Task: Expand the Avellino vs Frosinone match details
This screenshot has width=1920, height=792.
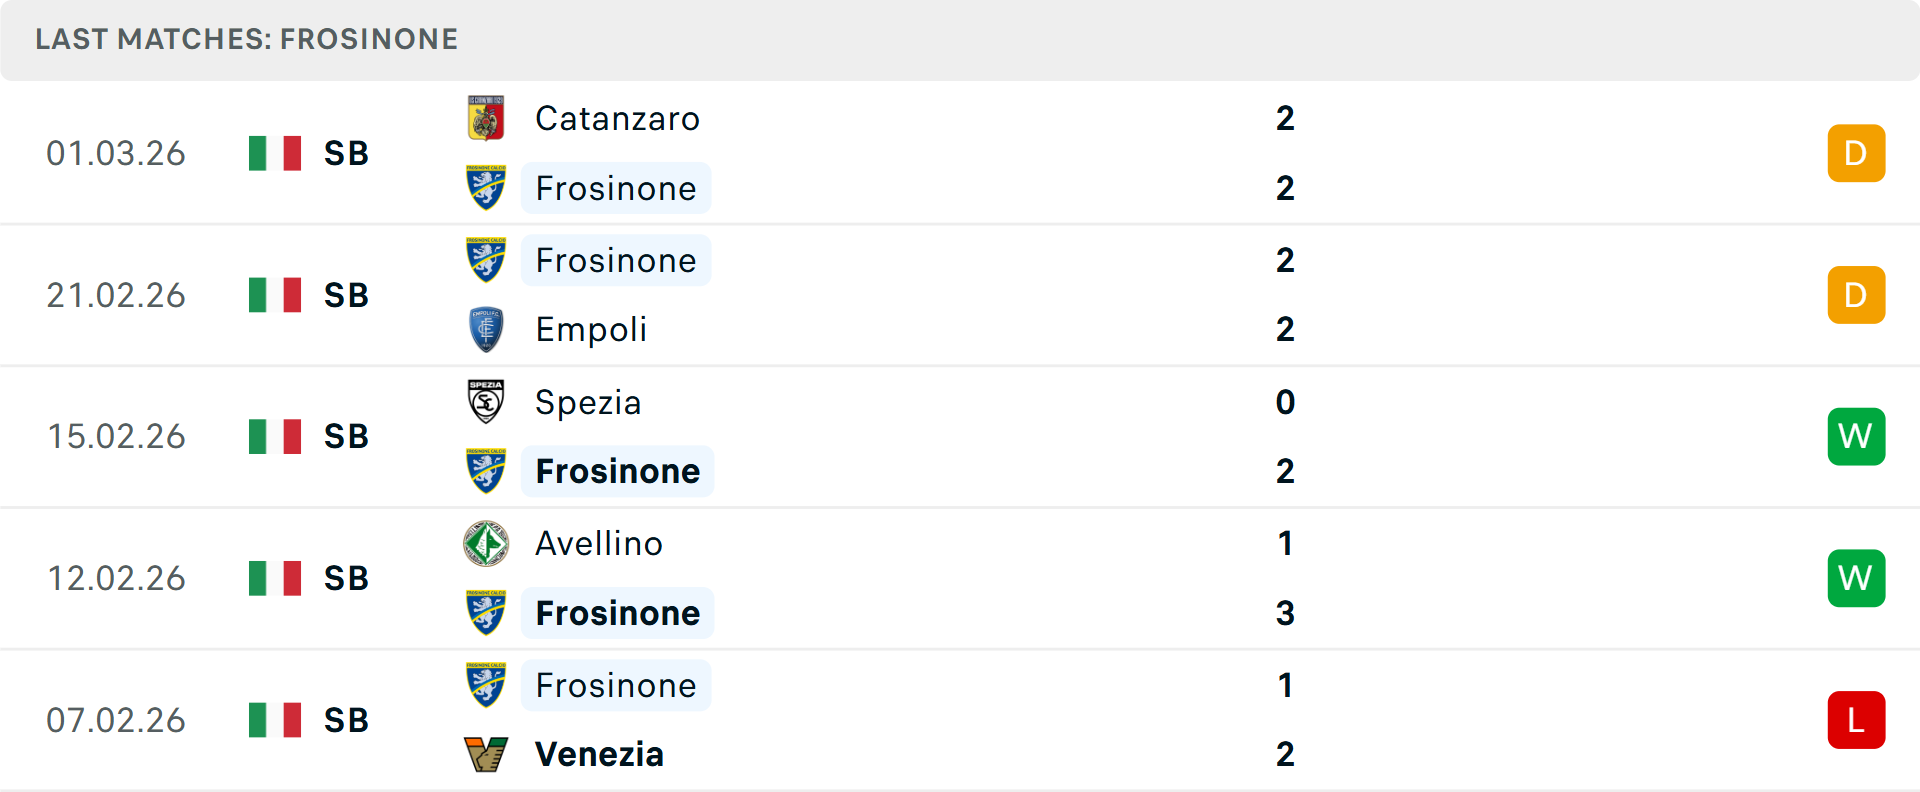Action: click(960, 578)
